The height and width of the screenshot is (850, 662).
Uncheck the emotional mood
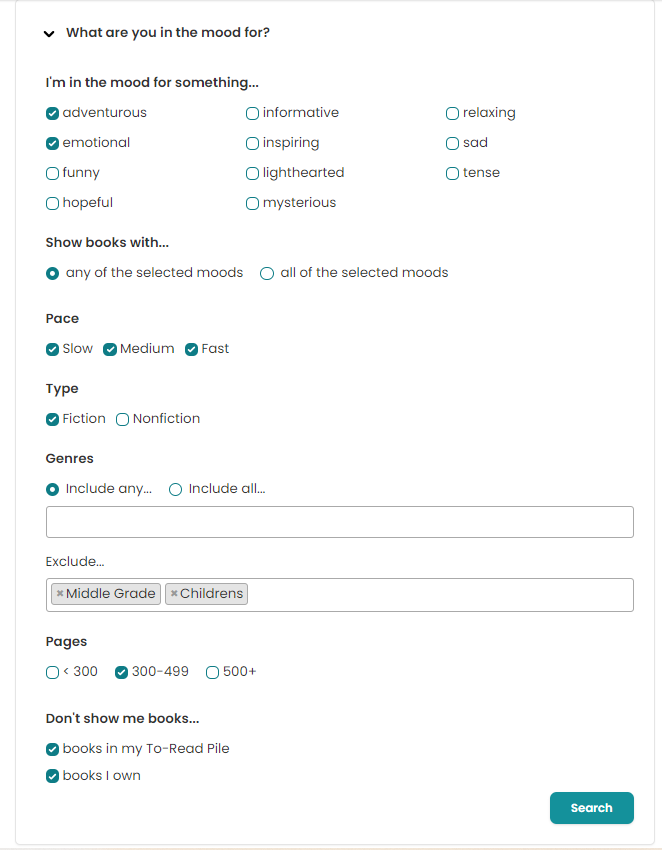(53, 143)
